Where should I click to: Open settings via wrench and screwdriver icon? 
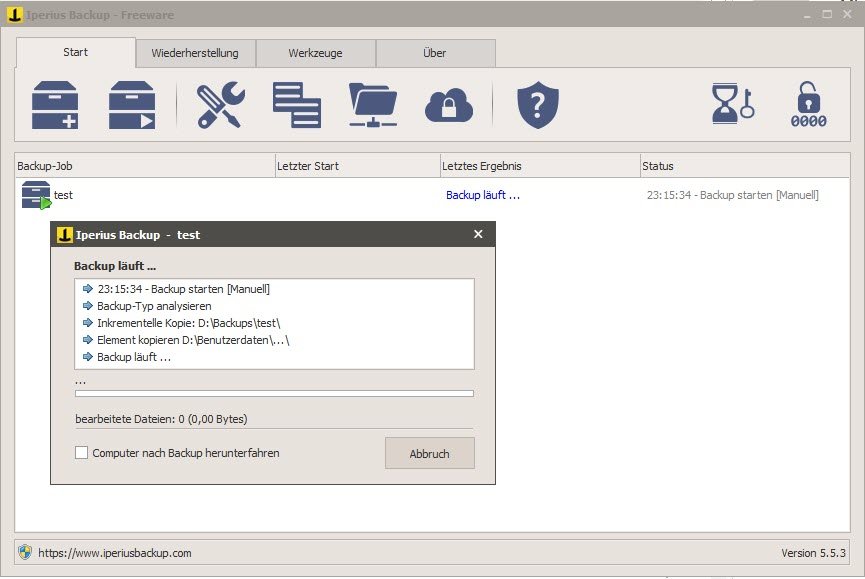coord(220,105)
